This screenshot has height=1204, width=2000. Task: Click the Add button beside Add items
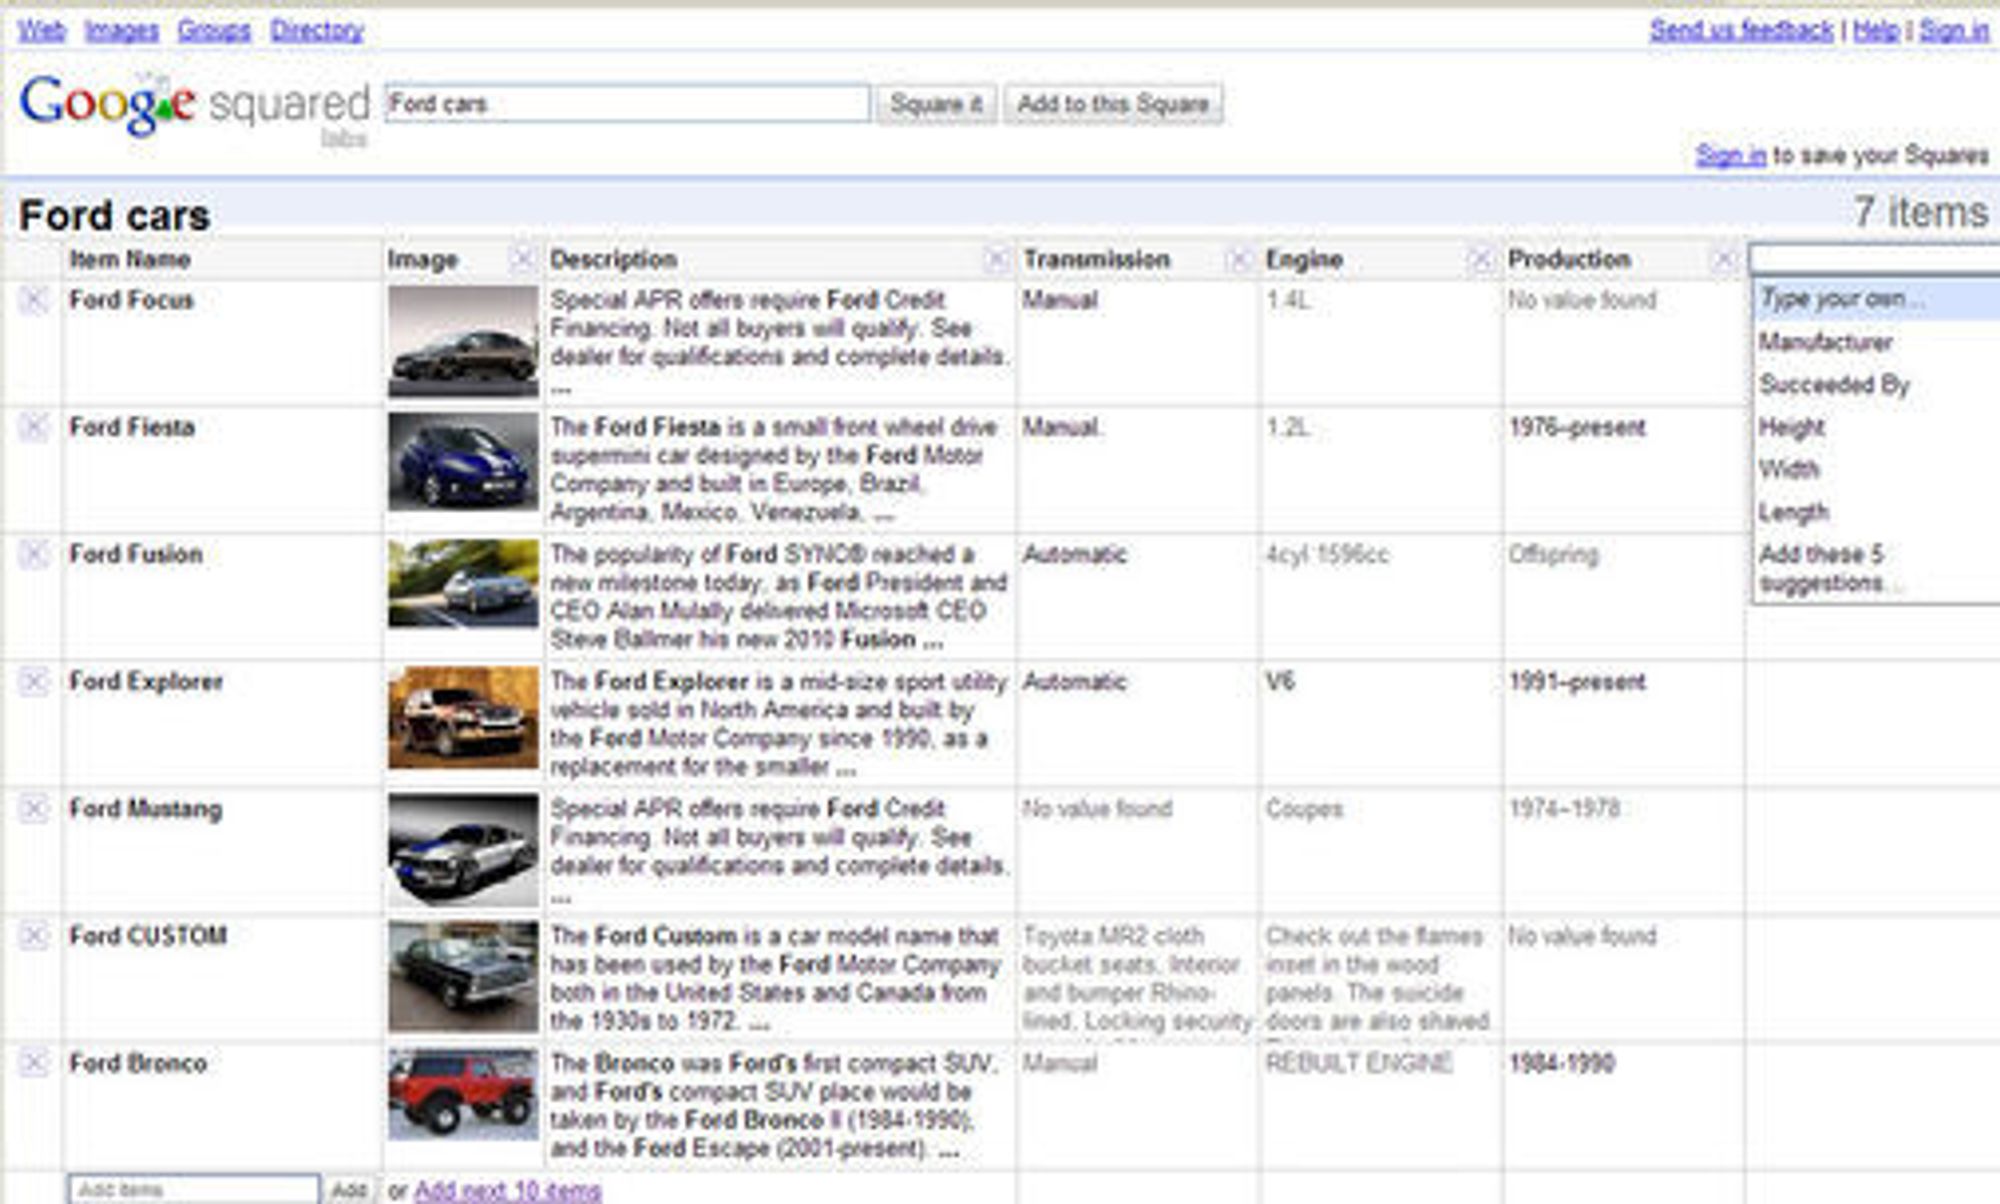[x=349, y=1189]
